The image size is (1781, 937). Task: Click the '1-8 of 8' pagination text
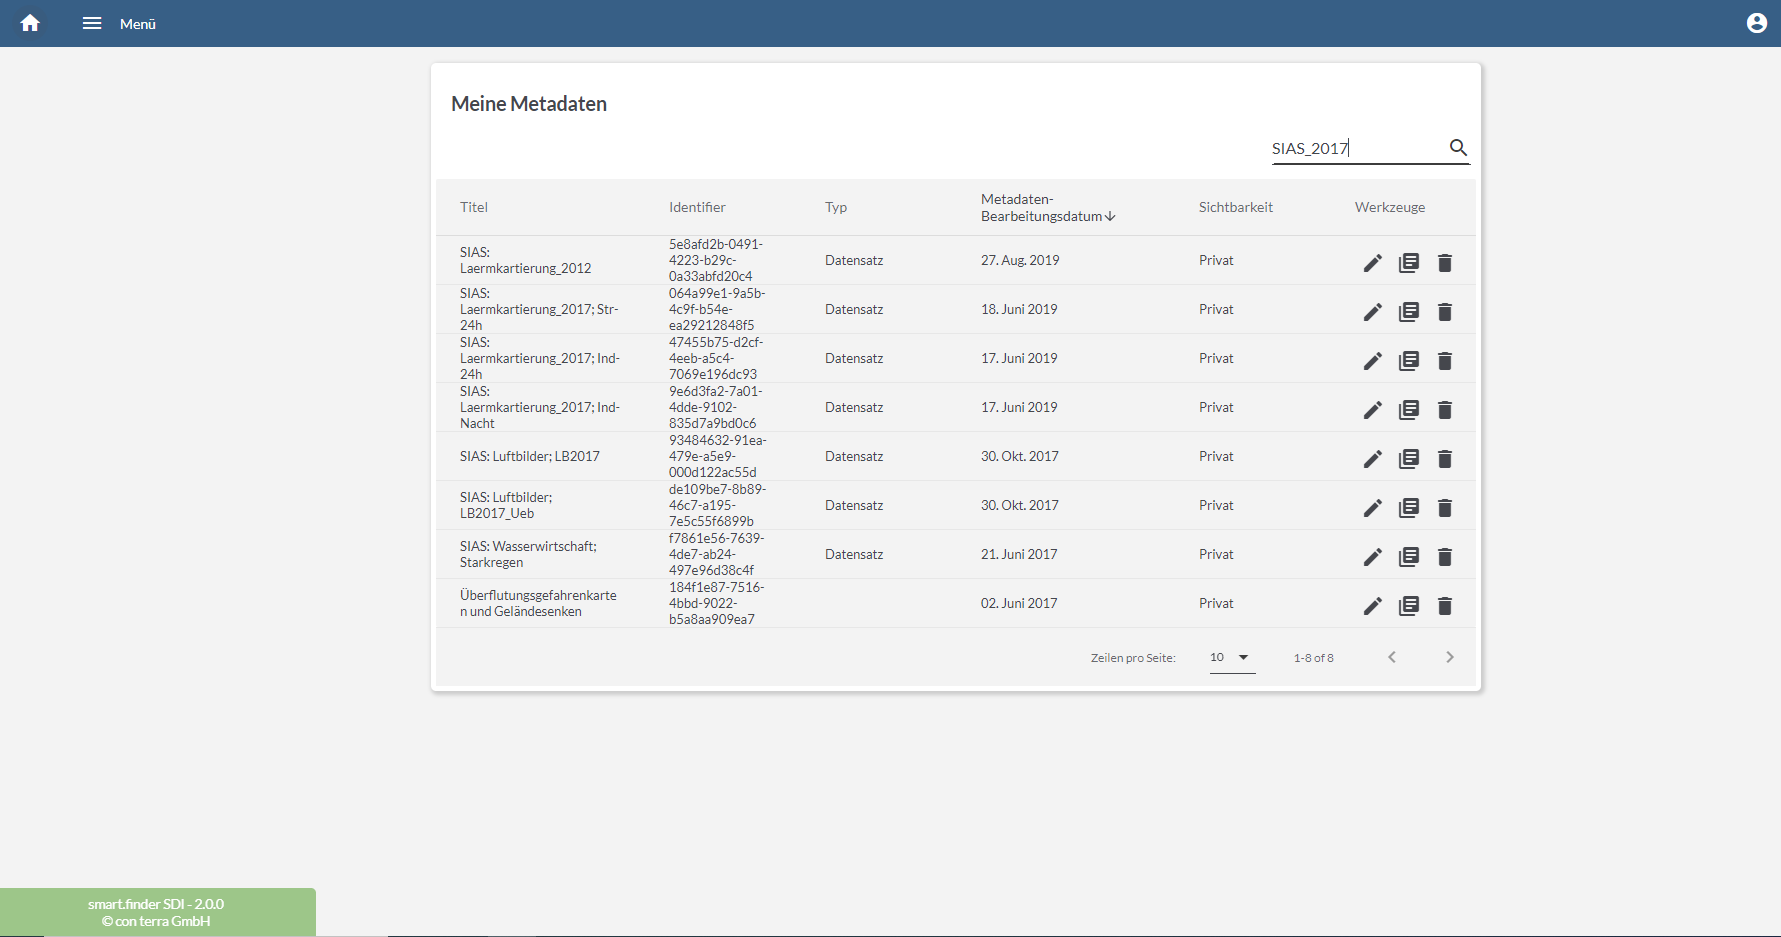point(1314,658)
